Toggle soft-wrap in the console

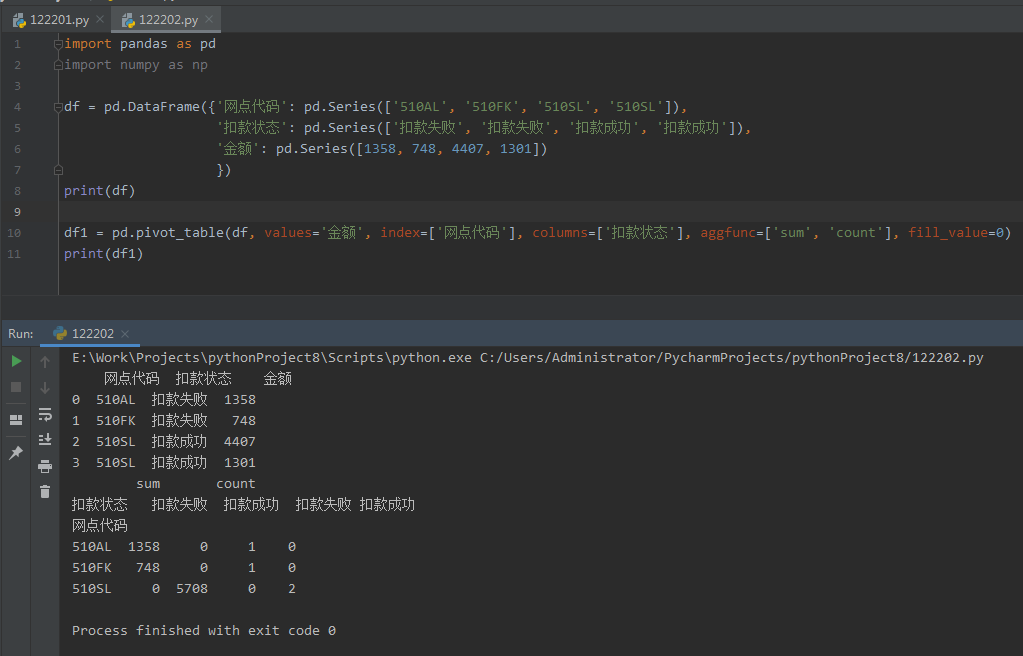pyautogui.click(x=45, y=416)
